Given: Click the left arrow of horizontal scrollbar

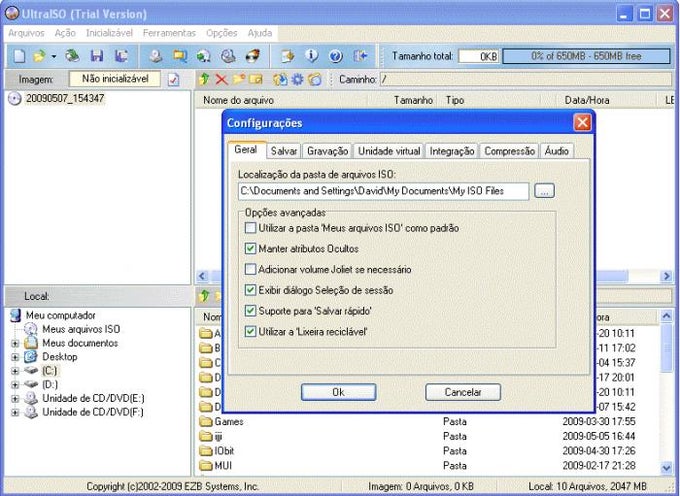Looking at the screenshot, I should [202, 276].
